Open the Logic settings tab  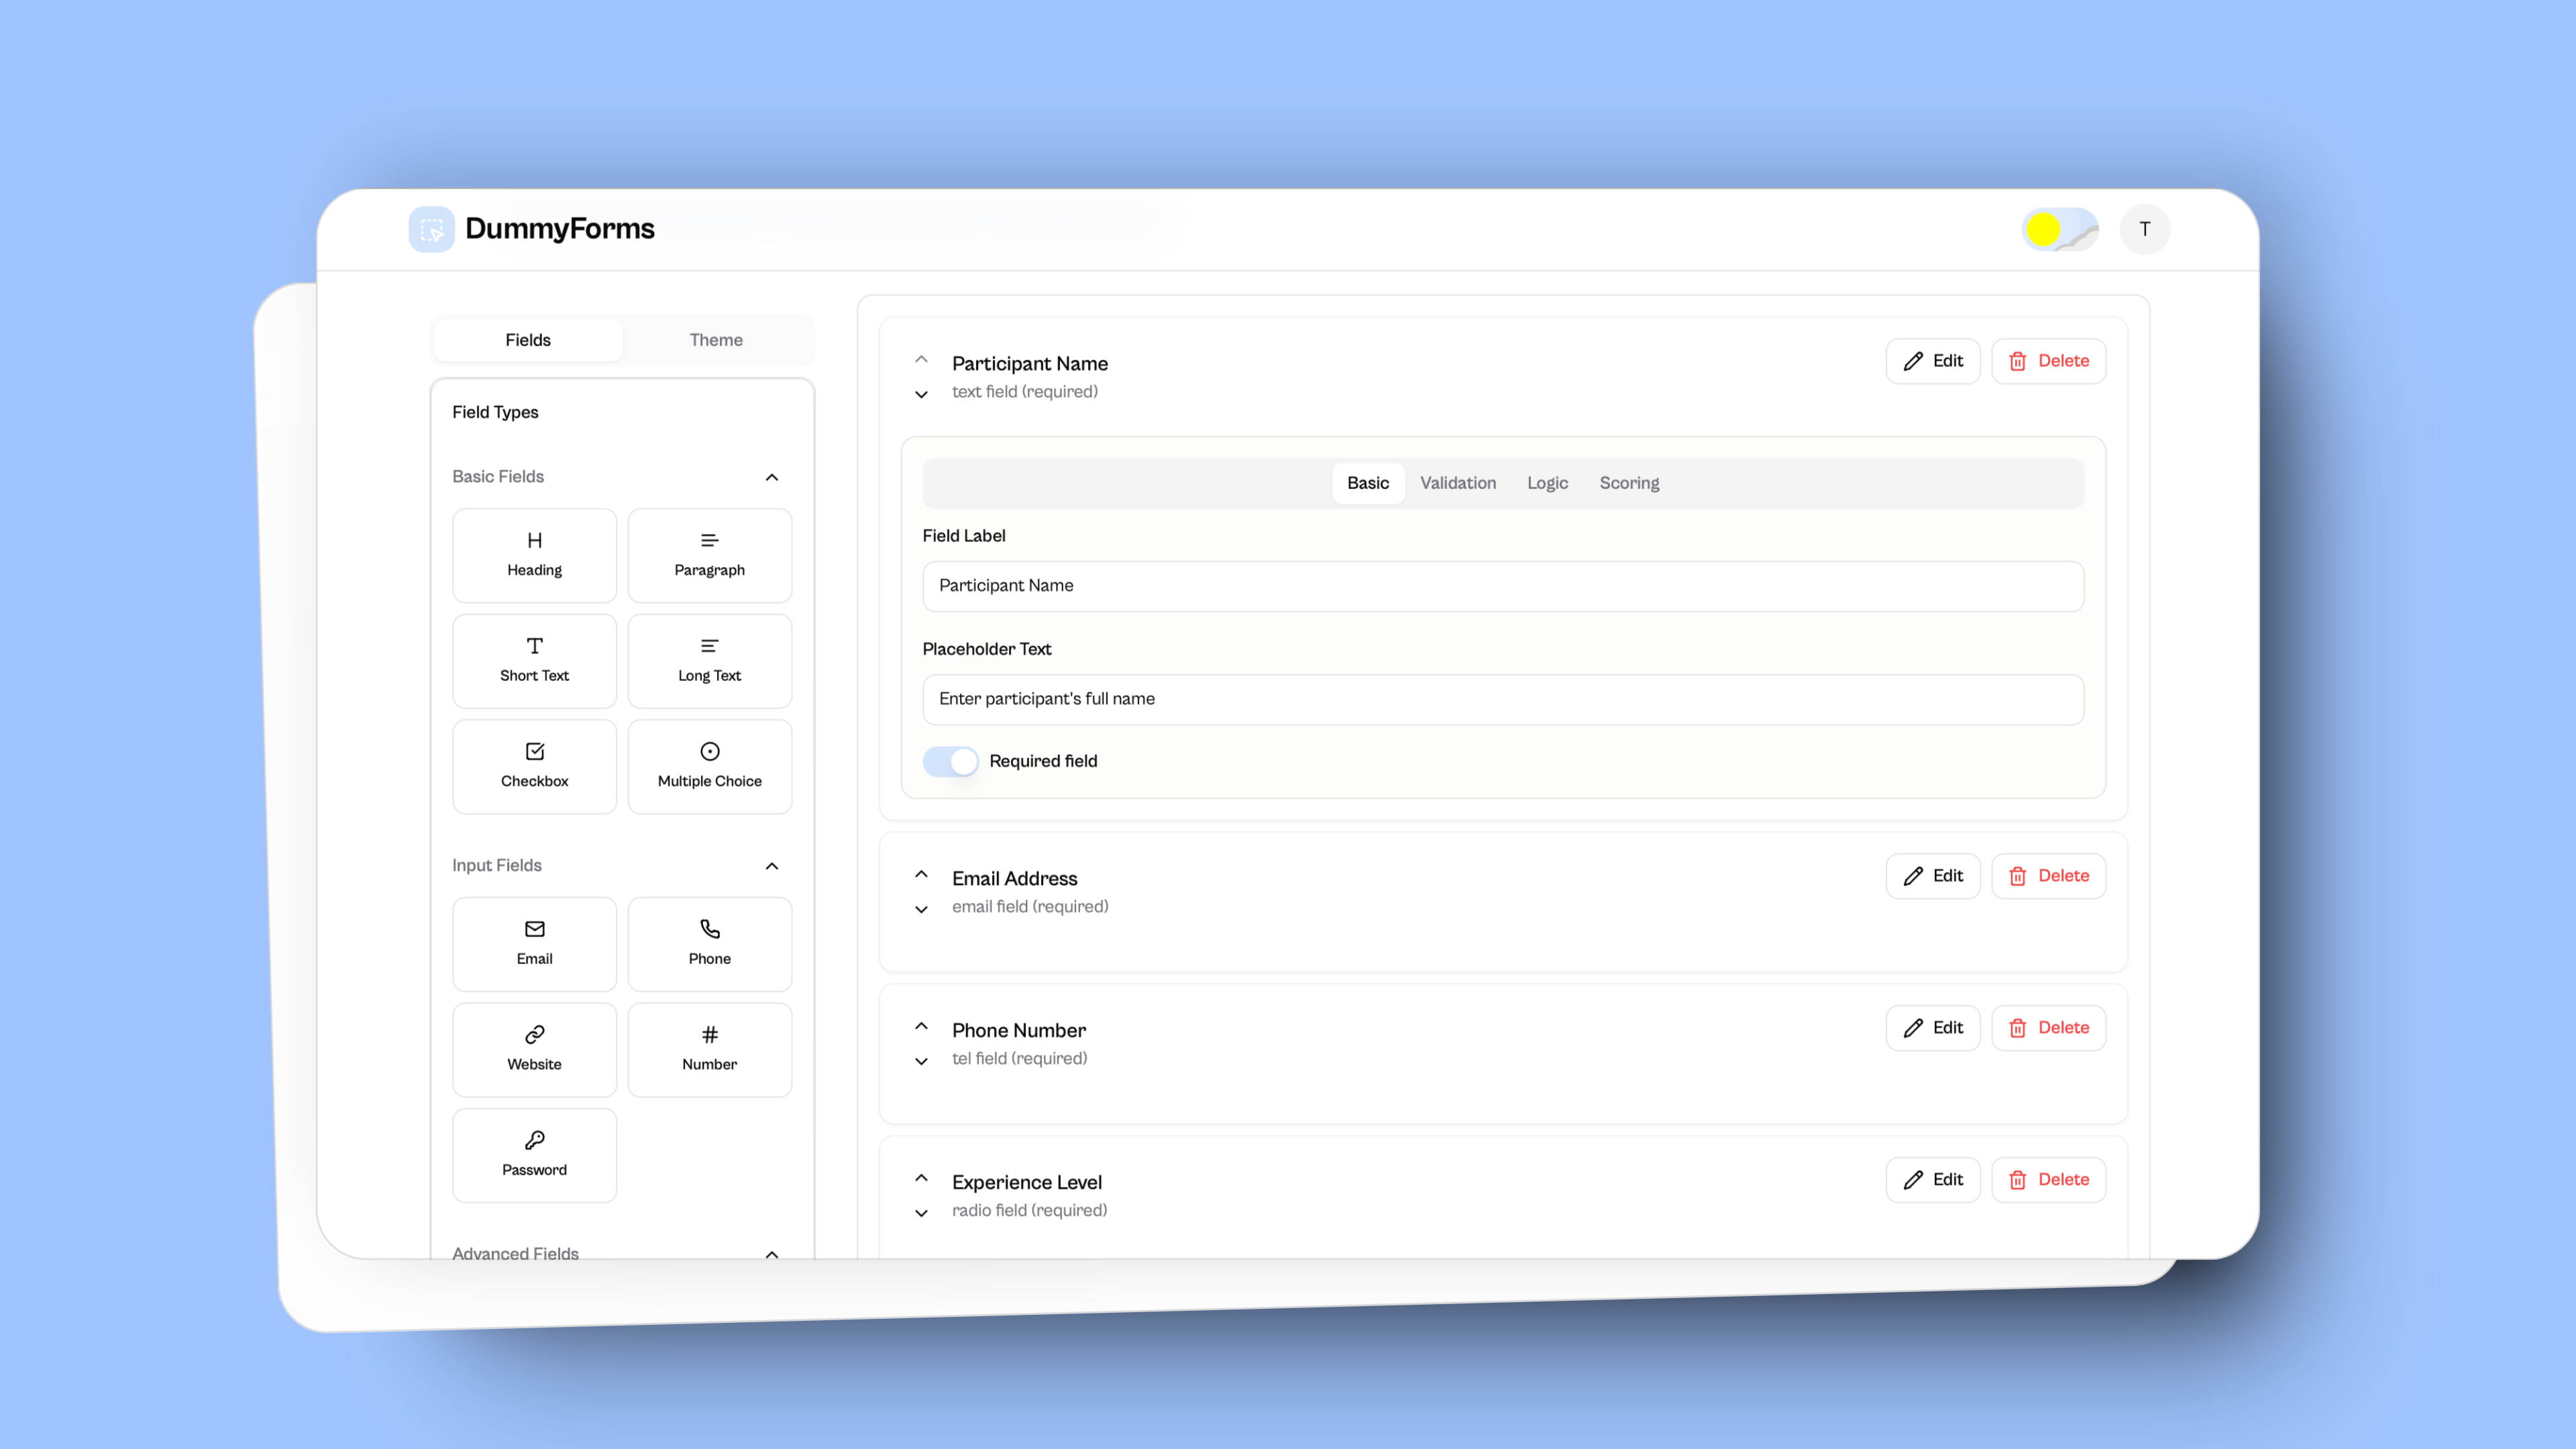(1547, 483)
